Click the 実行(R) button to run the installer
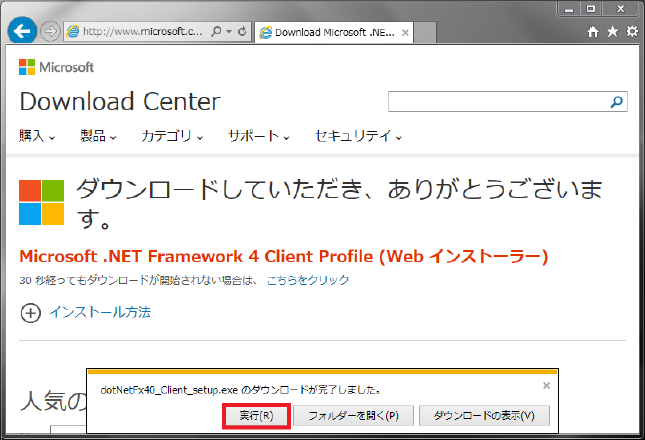The height and width of the screenshot is (440, 645). coord(256,416)
